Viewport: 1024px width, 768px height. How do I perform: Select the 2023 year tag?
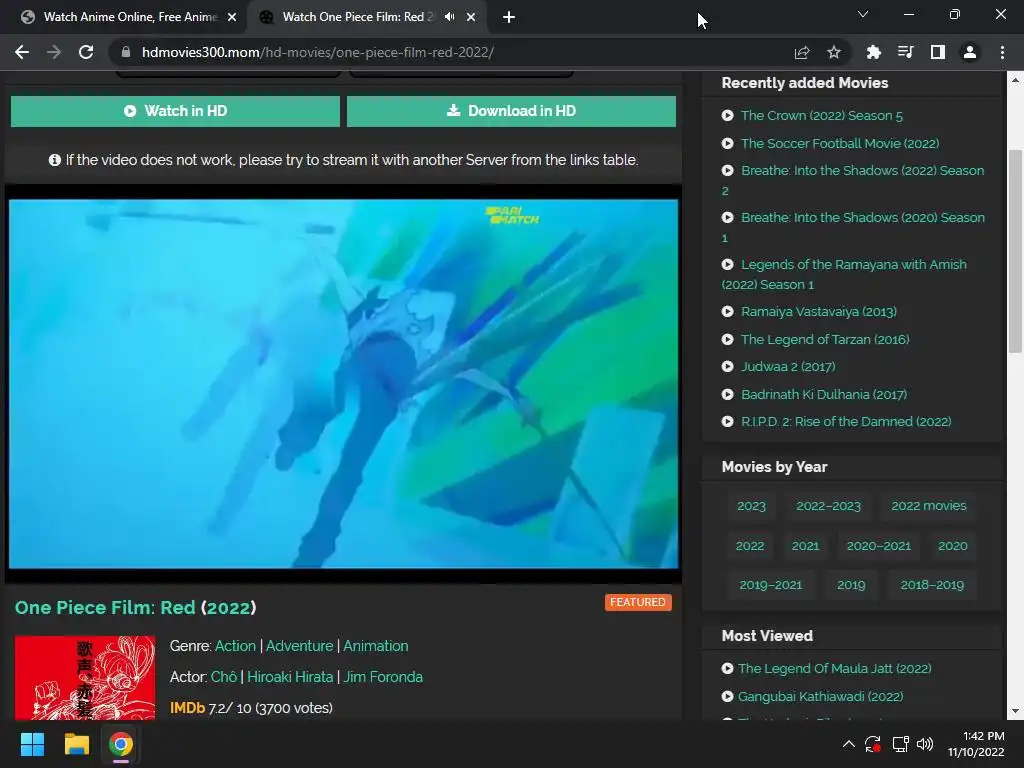tap(751, 506)
